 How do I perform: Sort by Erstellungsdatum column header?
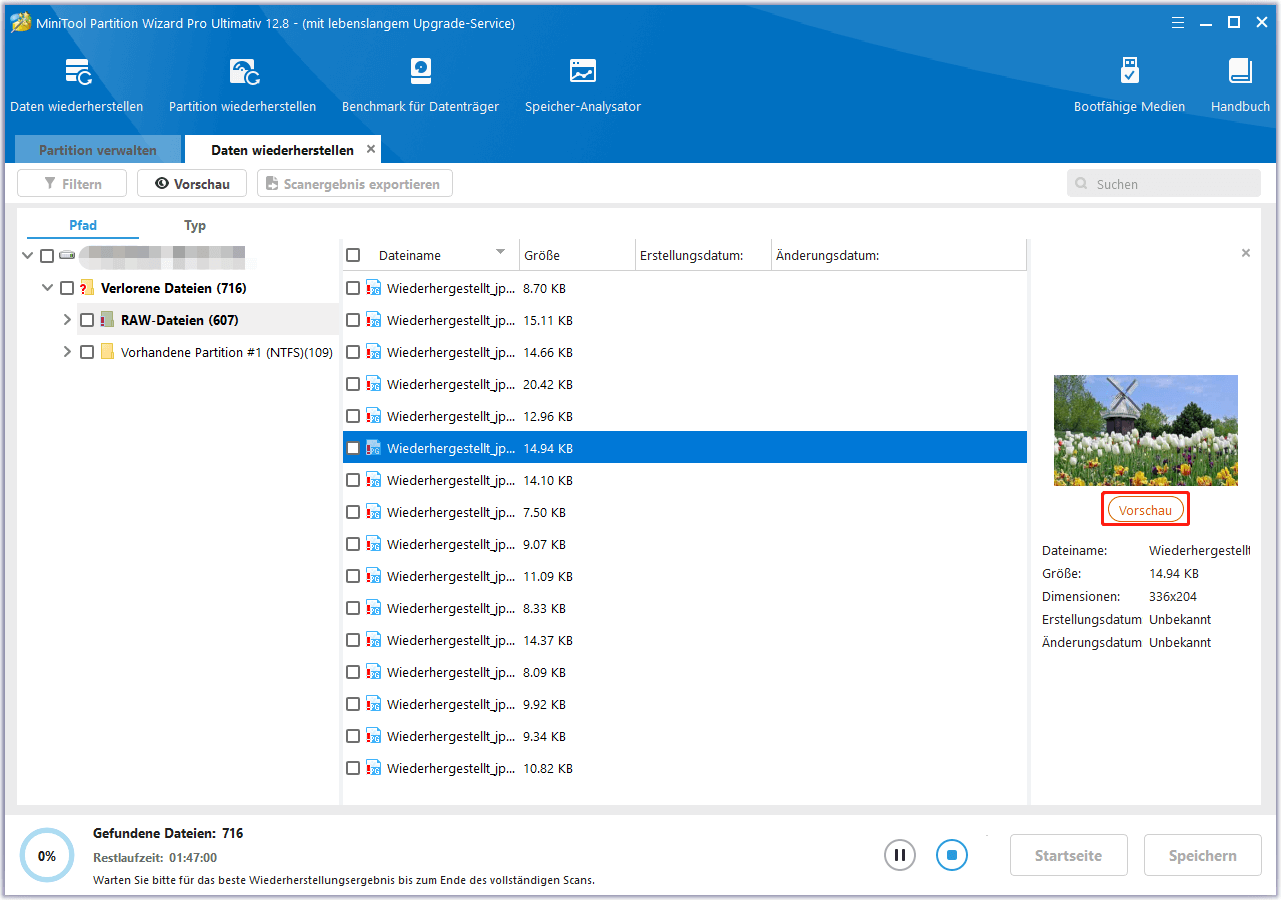click(x=704, y=255)
